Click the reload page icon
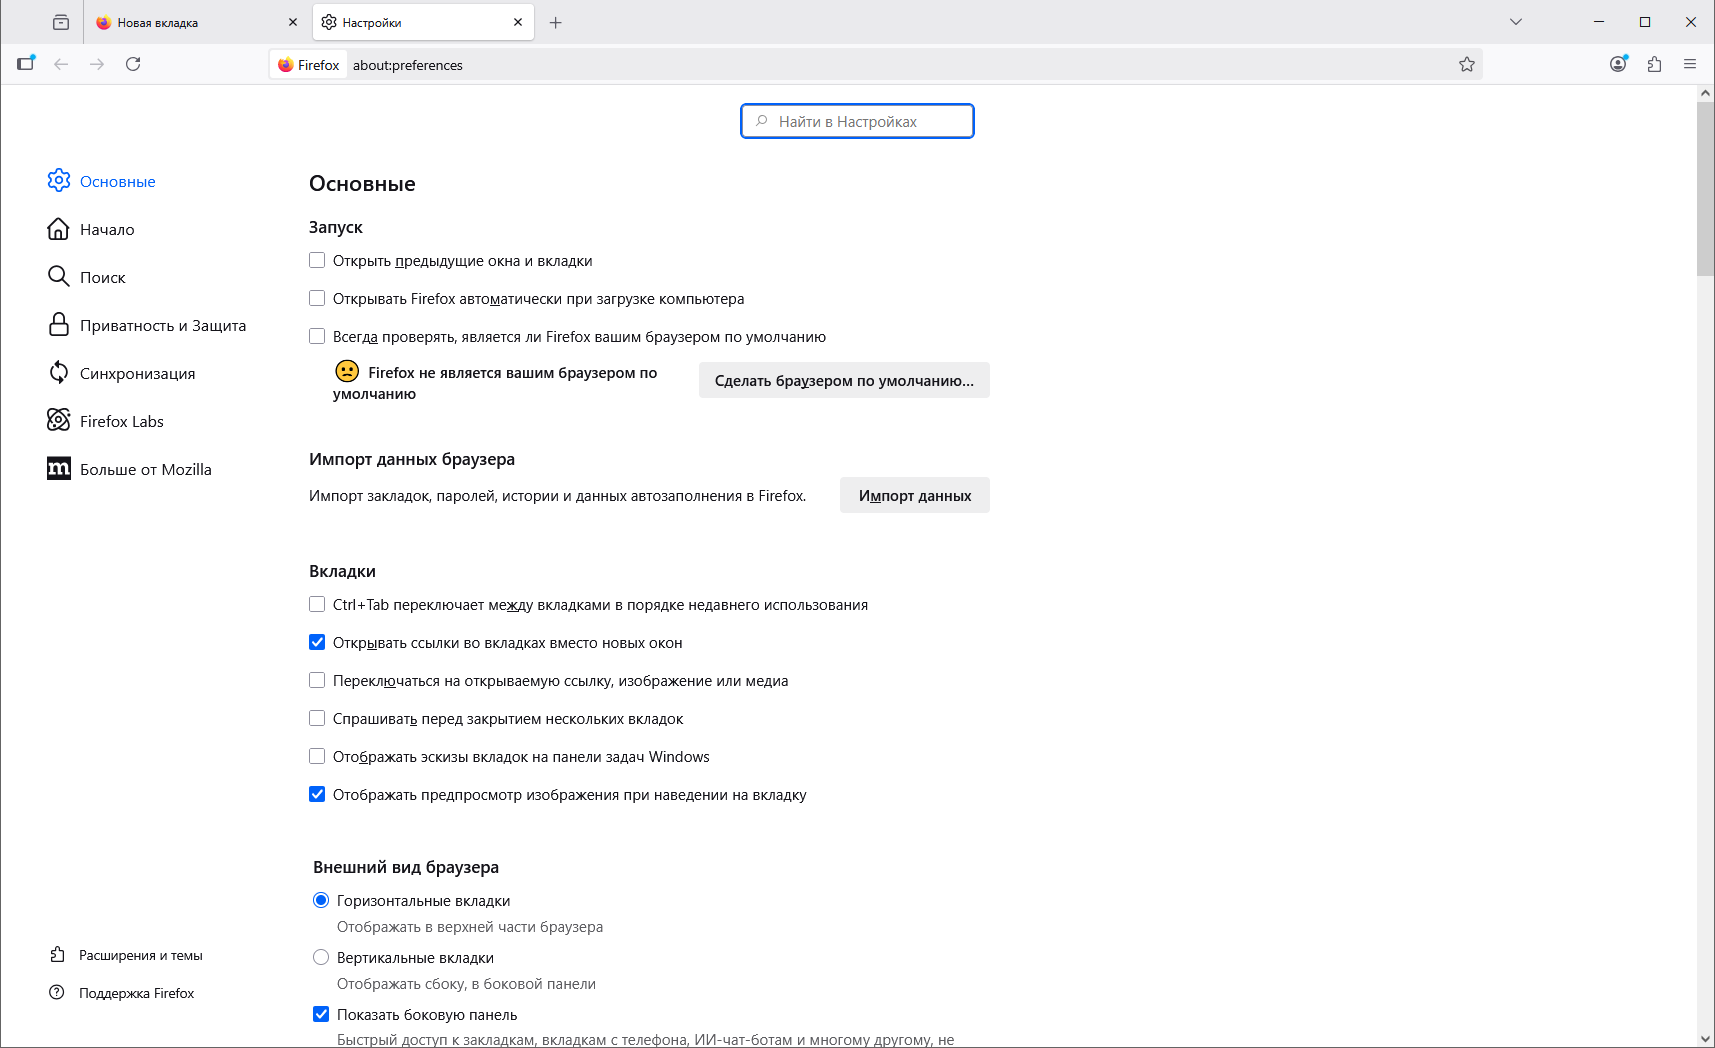Image resolution: width=1715 pixels, height=1048 pixels. [133, 64]
